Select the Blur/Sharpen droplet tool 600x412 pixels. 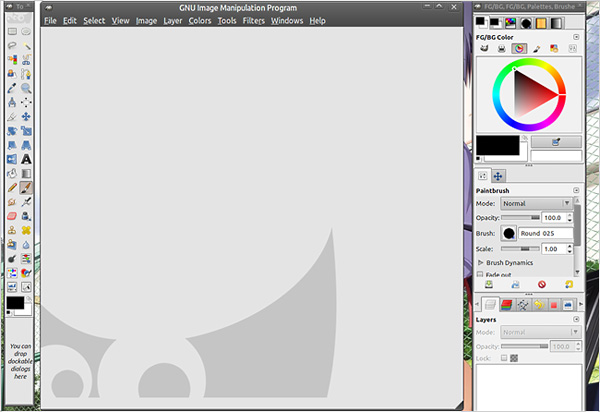[x=26, y=244]
